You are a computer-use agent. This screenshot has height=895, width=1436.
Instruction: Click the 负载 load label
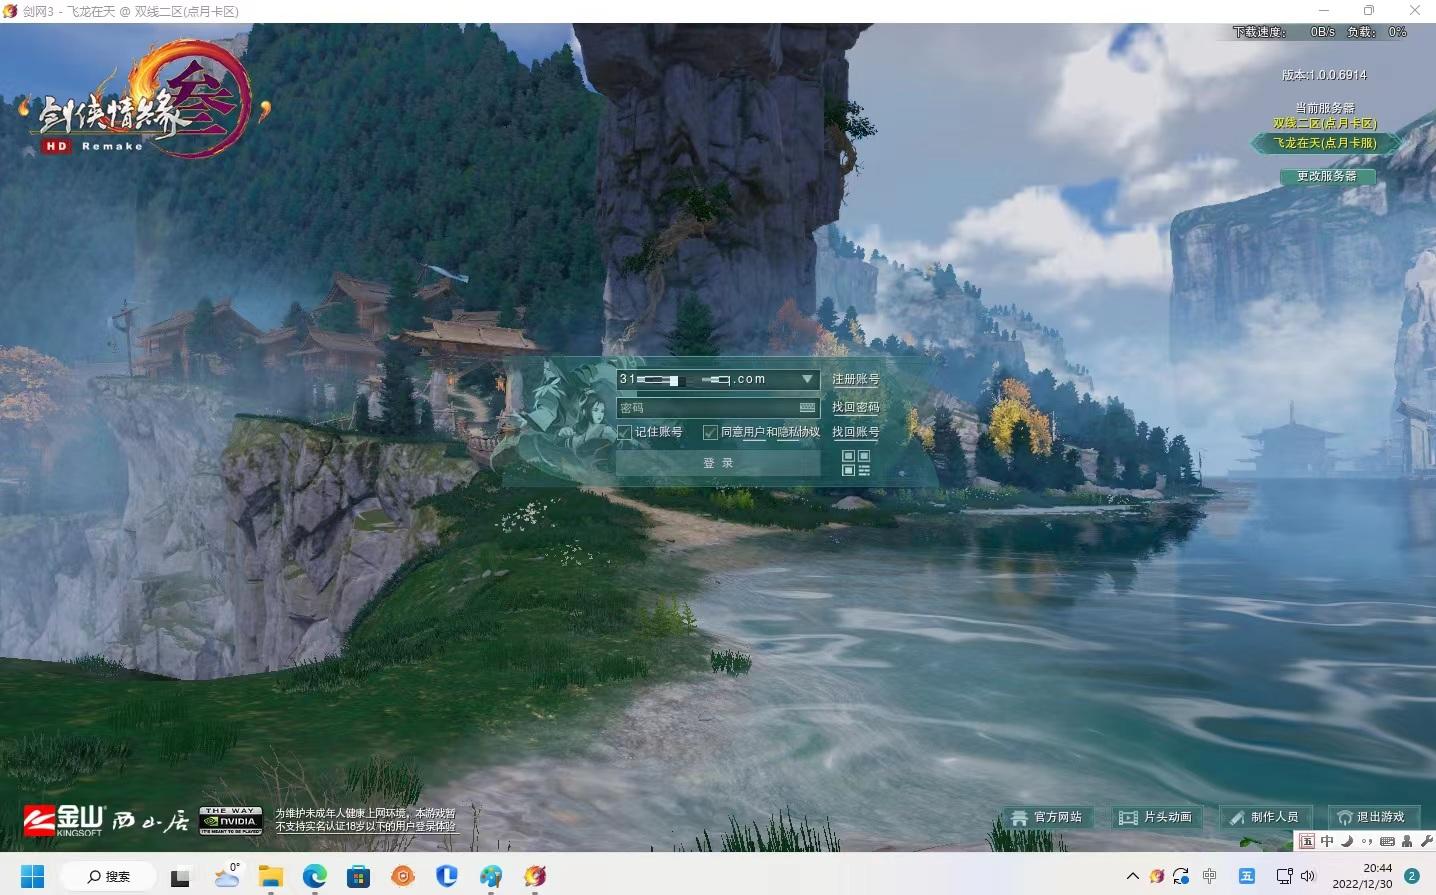pyautogui.click(x=1362, y=32)
